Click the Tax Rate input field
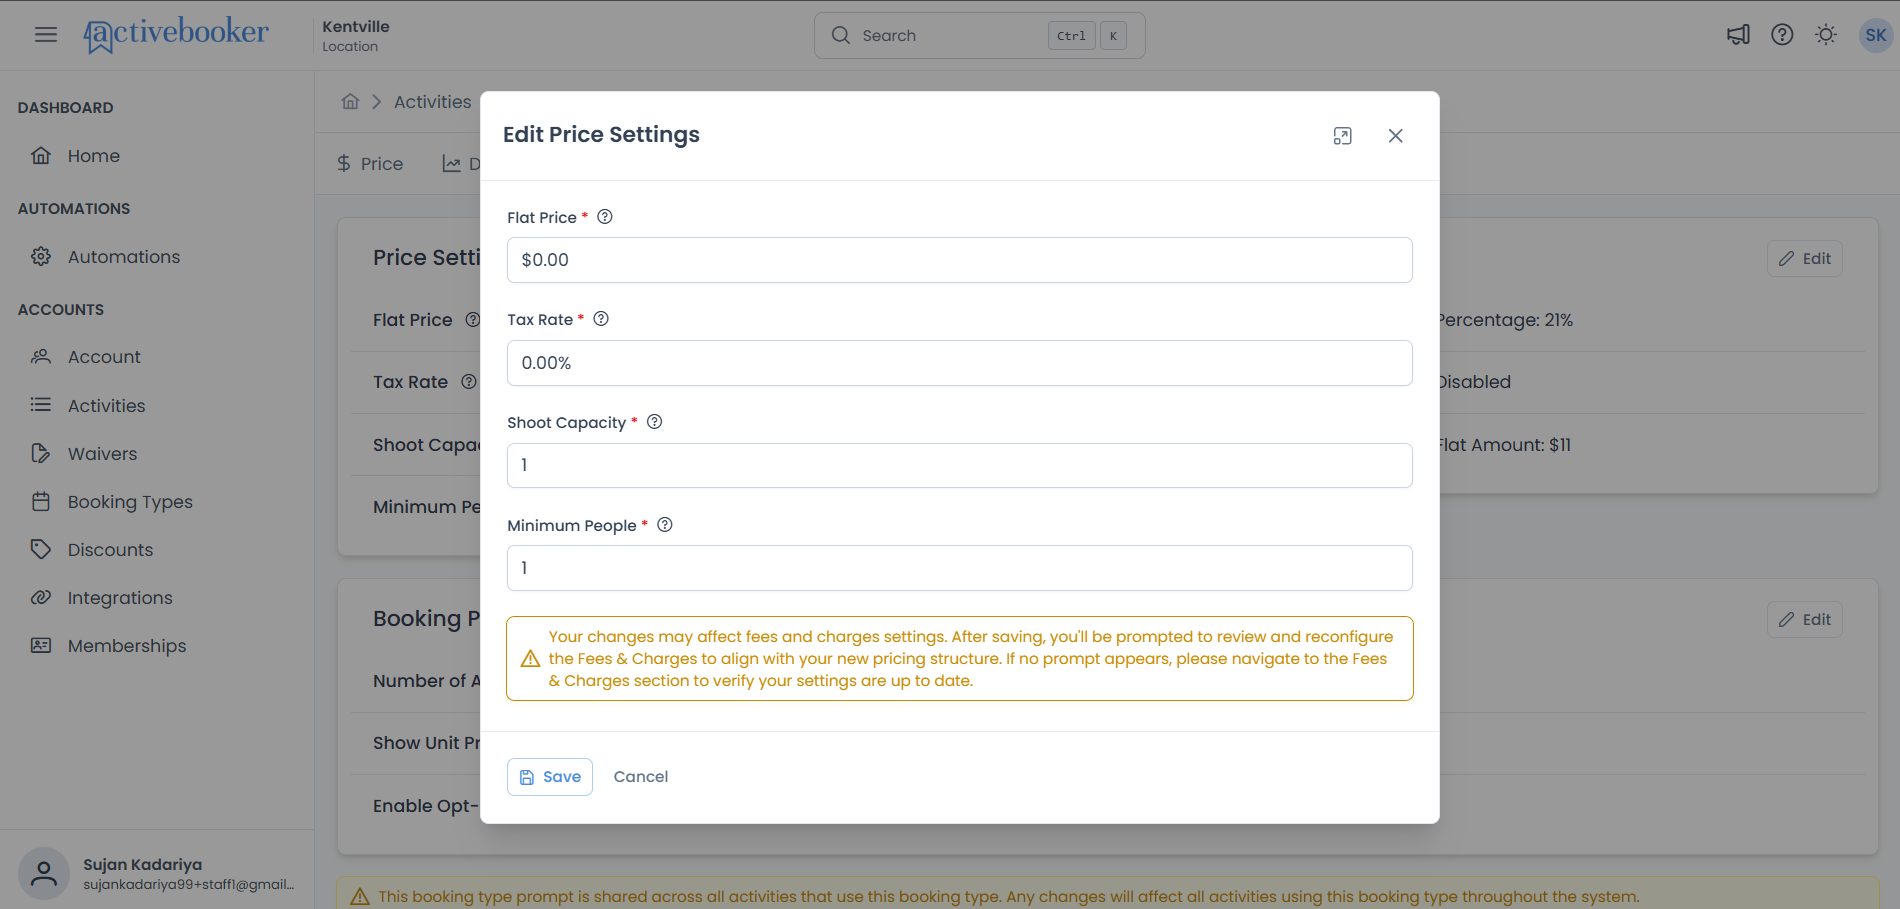1900x909 pixels. click(x=960, y=363)
